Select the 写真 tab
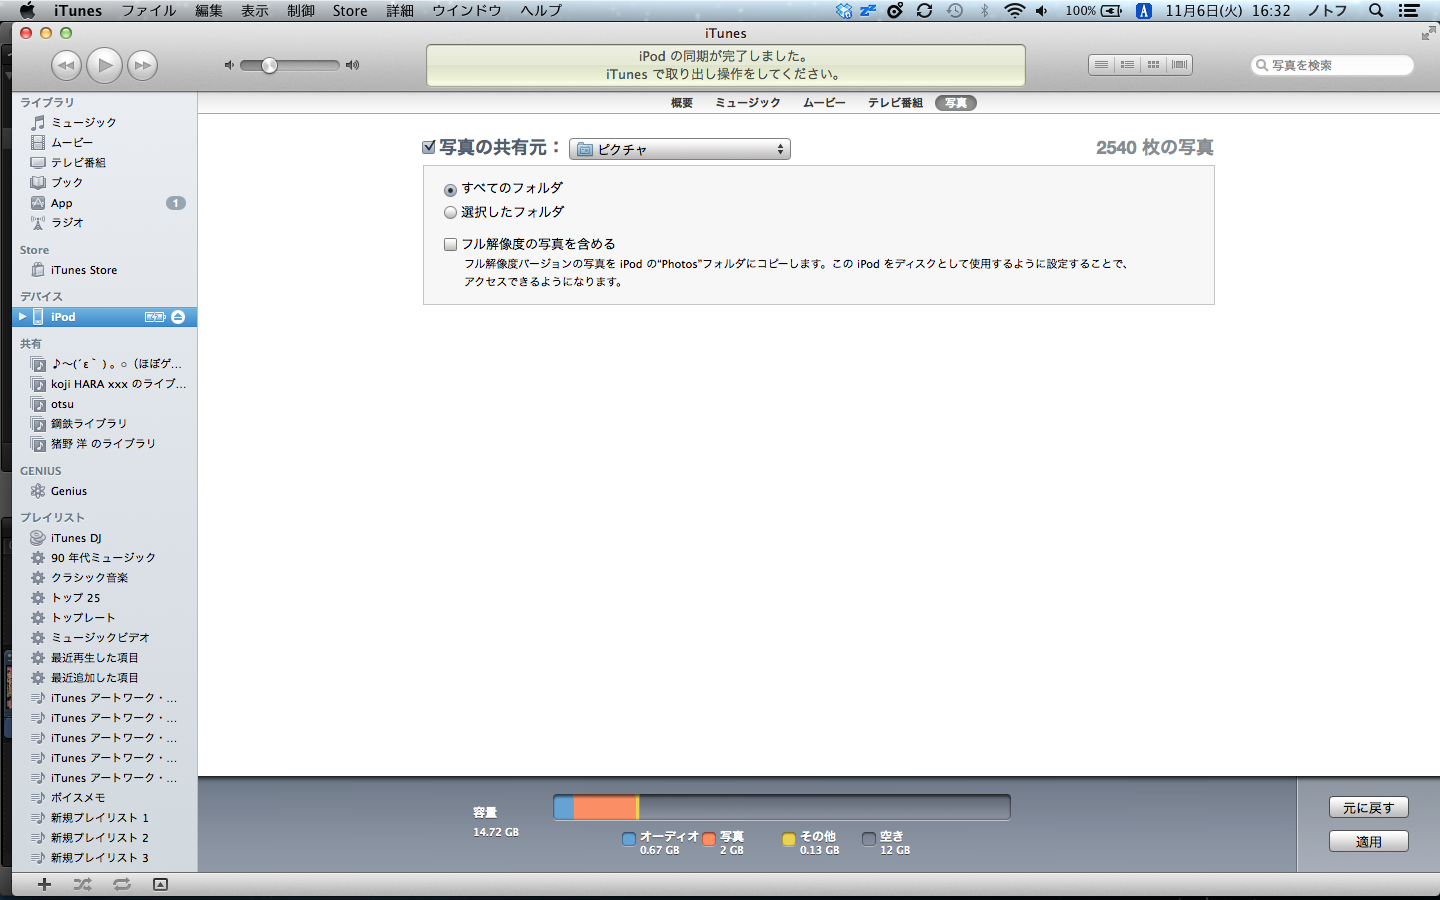Screen dimensions: 1440x900 pyautogui.click(x=956, y=103)
